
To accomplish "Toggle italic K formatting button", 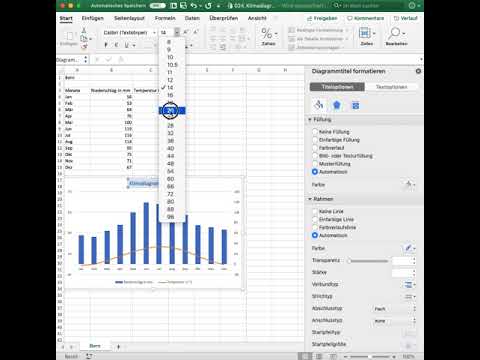I will [116, 45].
